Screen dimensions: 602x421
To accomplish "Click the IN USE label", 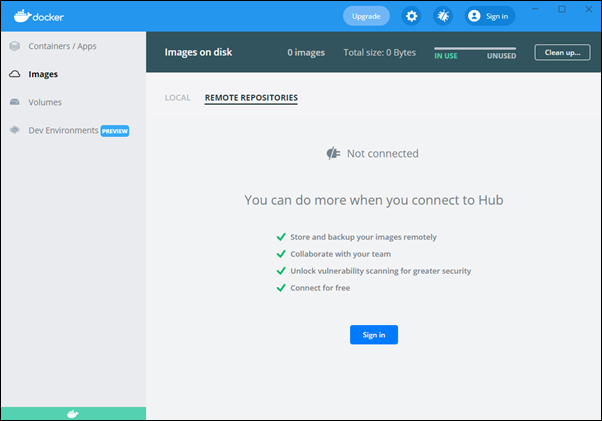I will tap(446, 56).
